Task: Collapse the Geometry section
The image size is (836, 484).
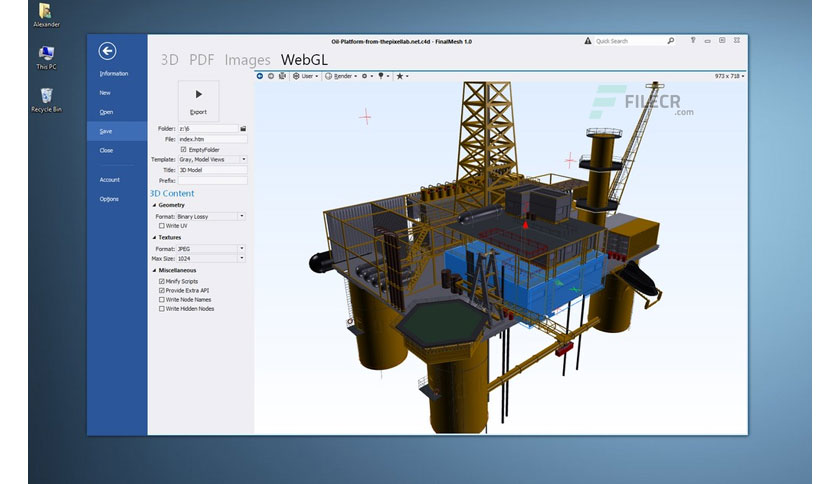Action: click(x=155, y=205)
